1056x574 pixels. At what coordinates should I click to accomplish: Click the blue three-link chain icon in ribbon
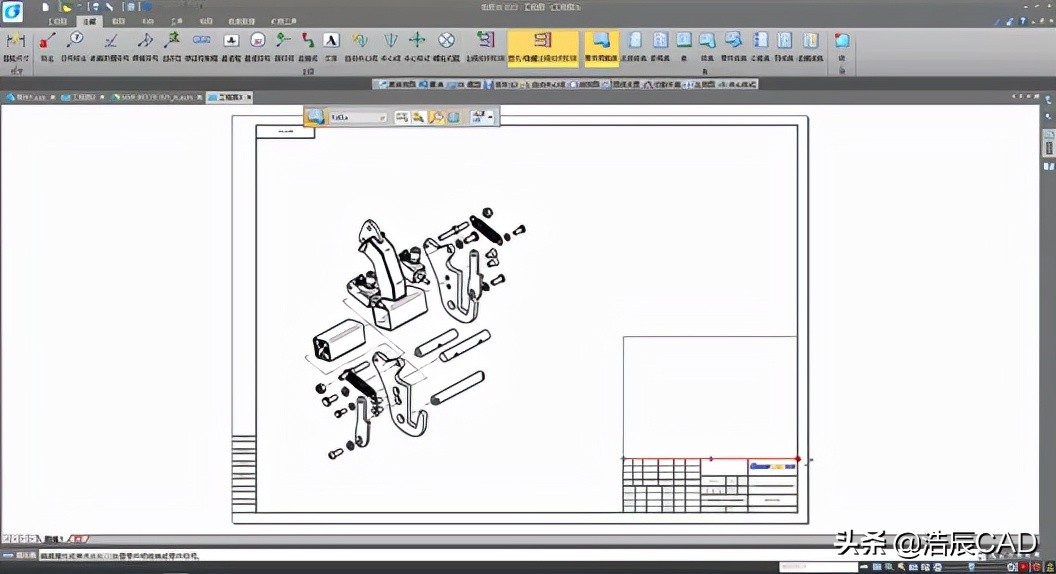tap(201, 41)
